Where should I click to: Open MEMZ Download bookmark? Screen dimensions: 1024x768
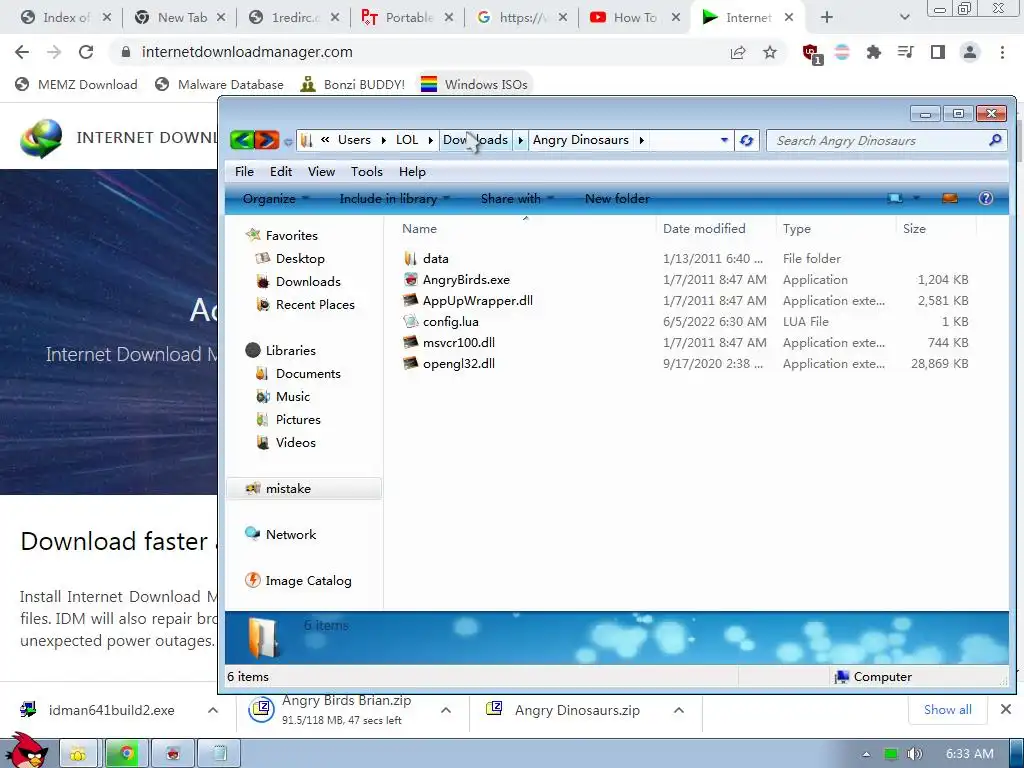[76, 84]
